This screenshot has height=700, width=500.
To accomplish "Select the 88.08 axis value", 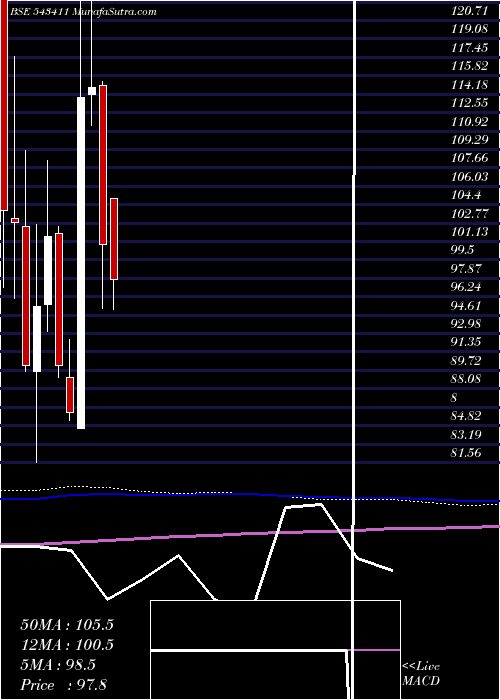I will tap(467, 379).
